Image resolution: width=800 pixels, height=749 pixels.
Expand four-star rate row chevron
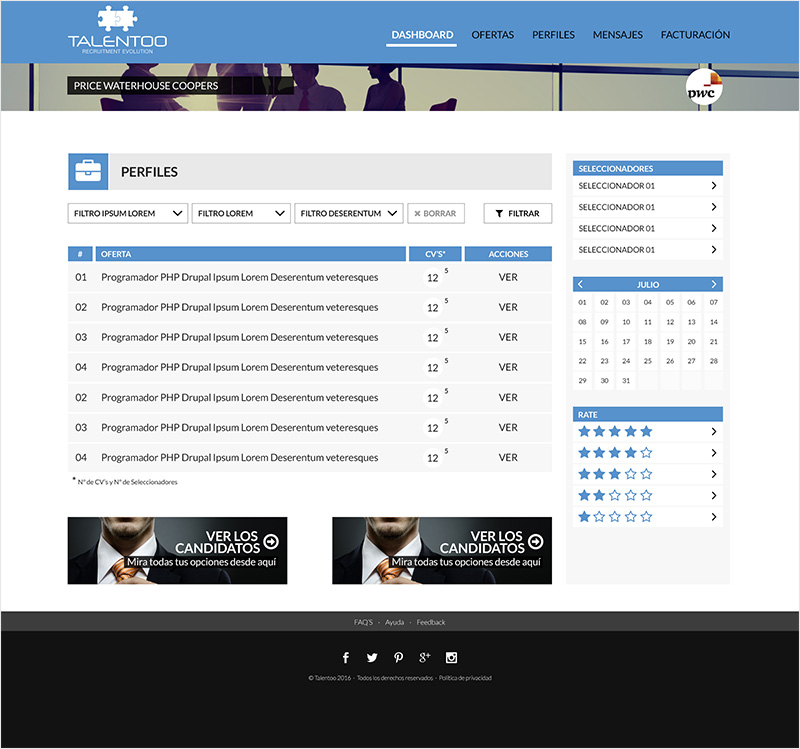pyautogui.click(x=714, y=453)
